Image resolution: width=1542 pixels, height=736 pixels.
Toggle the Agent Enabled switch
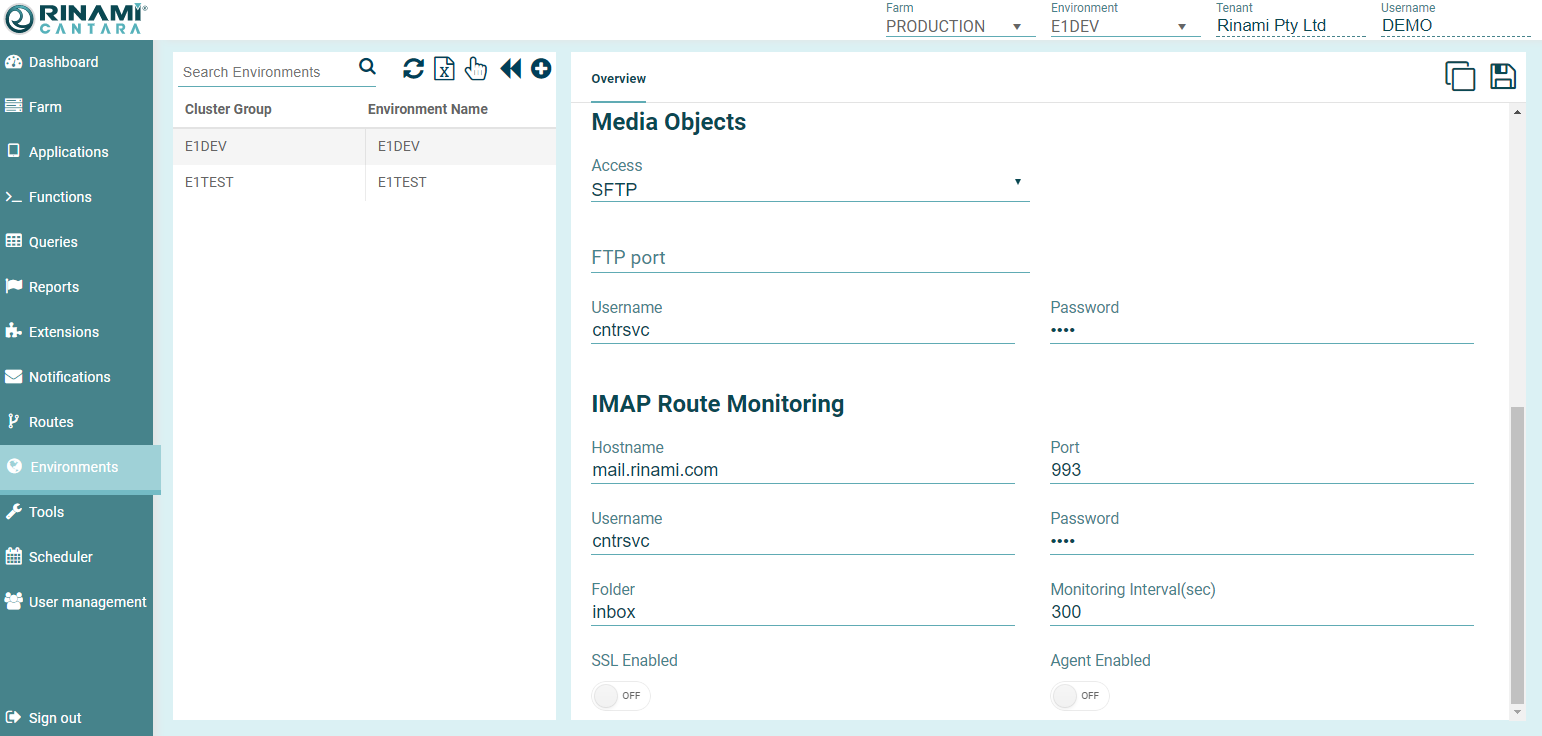pos(1079,695)
